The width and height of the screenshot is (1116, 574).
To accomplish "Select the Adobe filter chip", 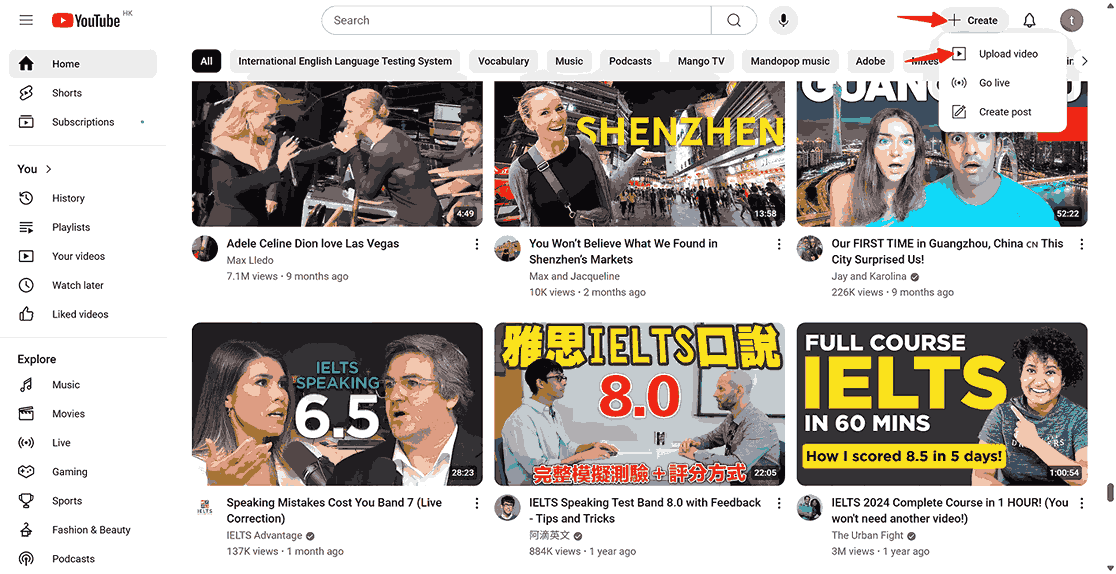I will click(870, 61).
